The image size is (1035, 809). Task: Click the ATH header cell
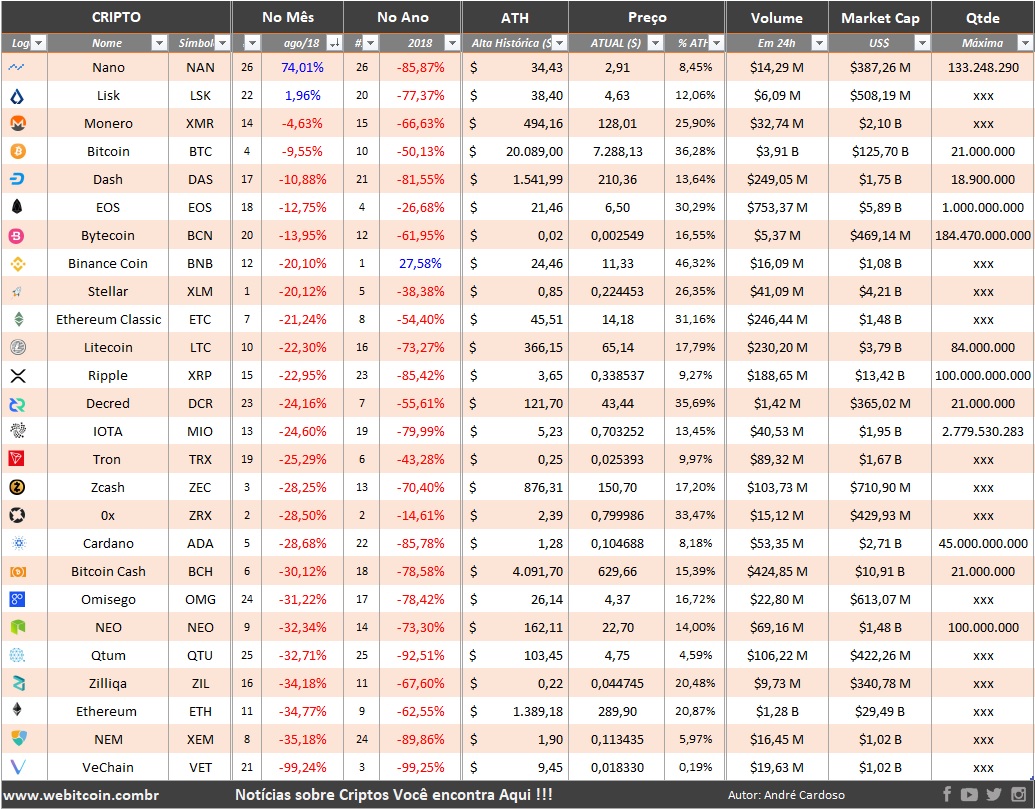[x=515, y=17]
